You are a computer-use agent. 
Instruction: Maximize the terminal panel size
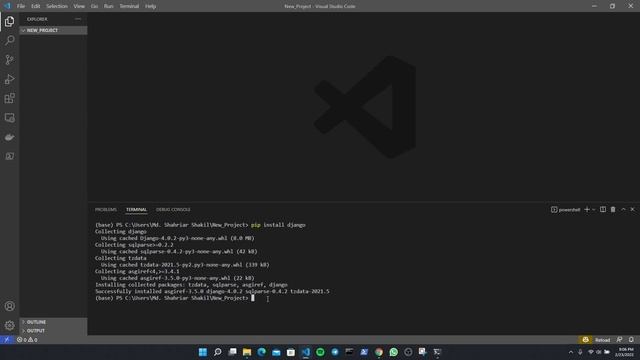(623, 209)
